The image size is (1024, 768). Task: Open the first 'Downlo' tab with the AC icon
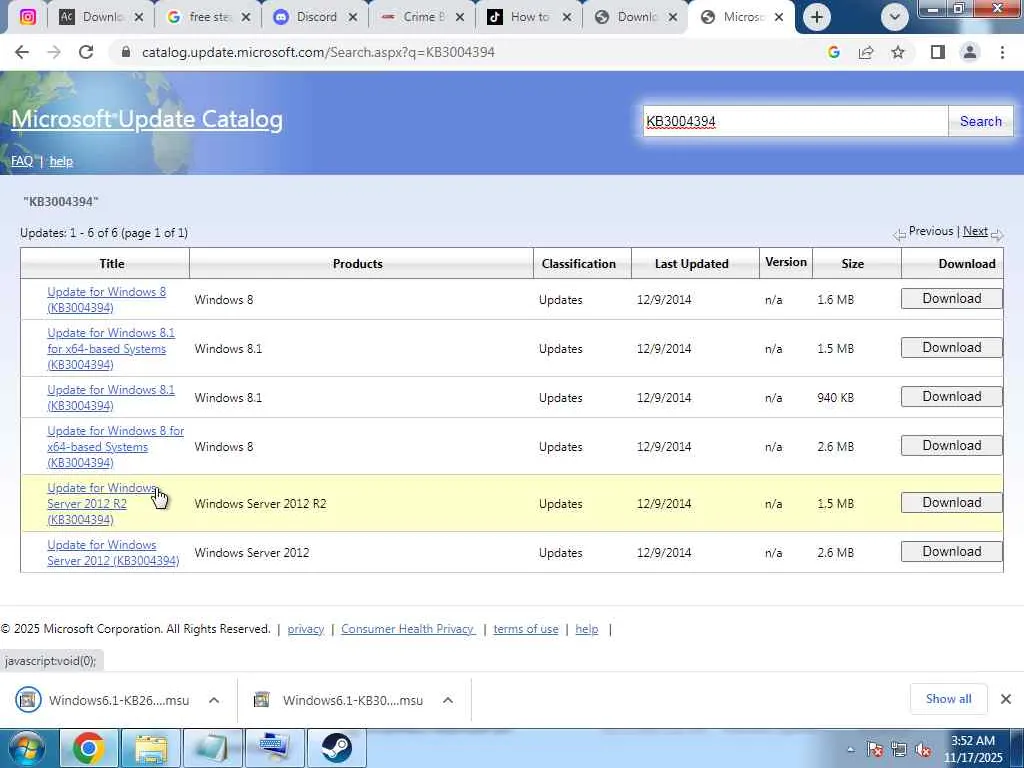(102, 17)
